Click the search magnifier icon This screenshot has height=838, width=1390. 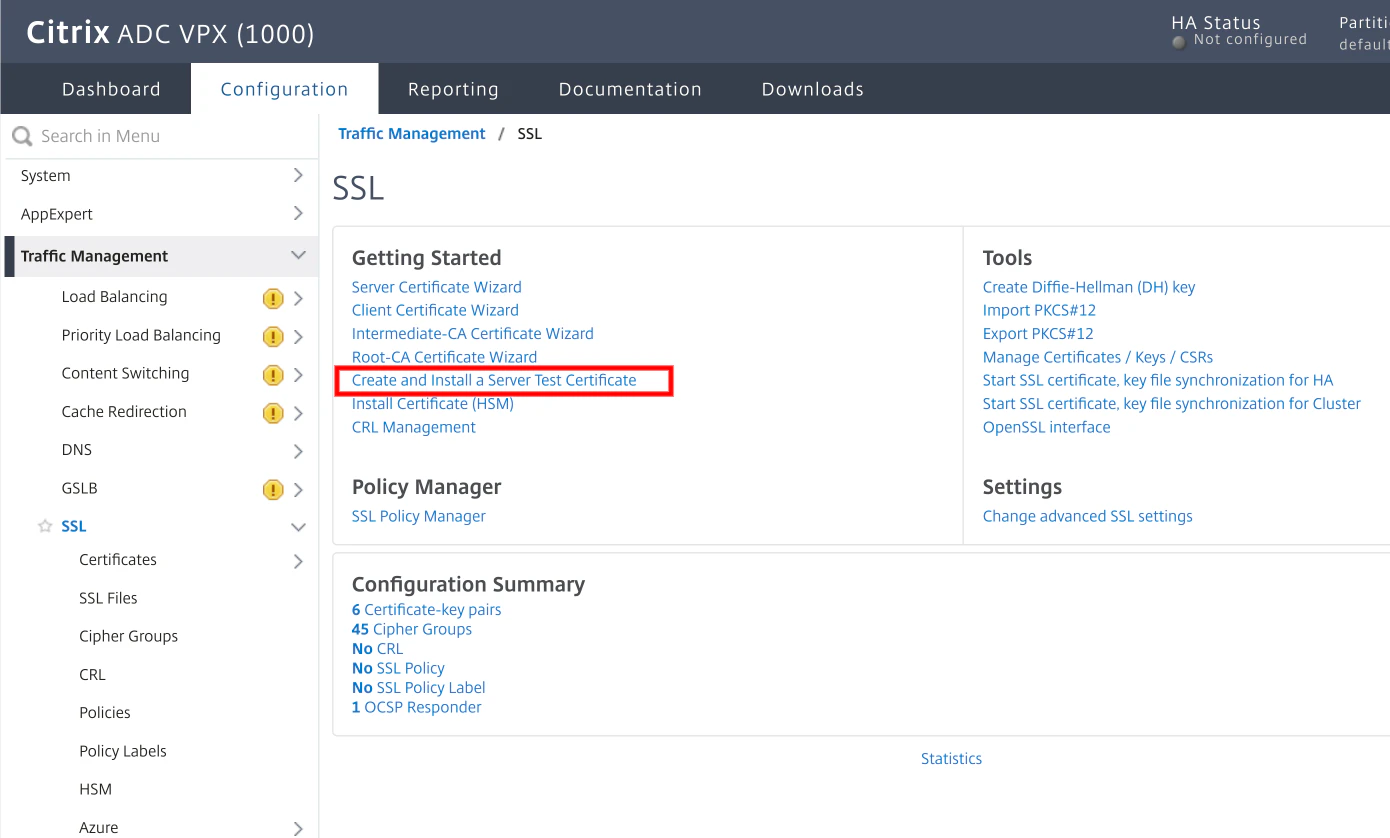pyautogui.click(x=20, y=136)
